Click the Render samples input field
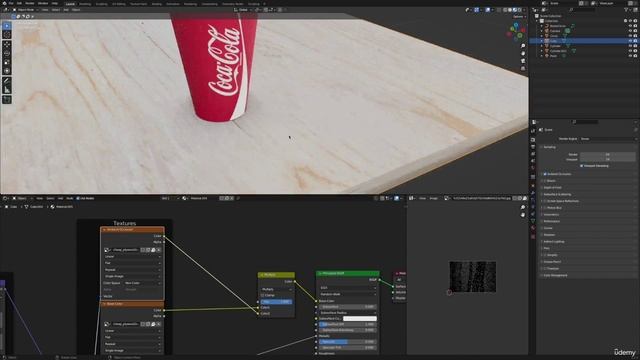The height and width of the screenshot is (360, 640). pos(608,155)
